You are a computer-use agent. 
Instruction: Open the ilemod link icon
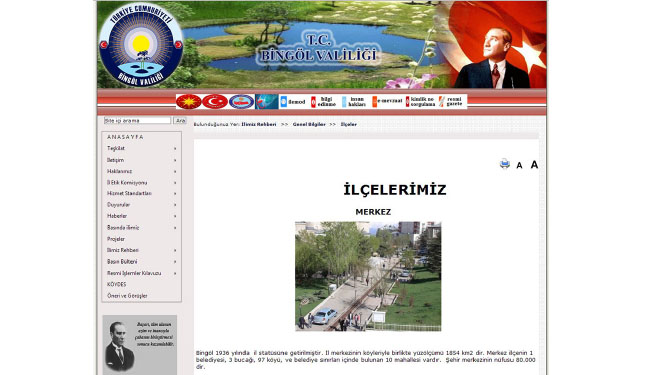tap(293, 102)
